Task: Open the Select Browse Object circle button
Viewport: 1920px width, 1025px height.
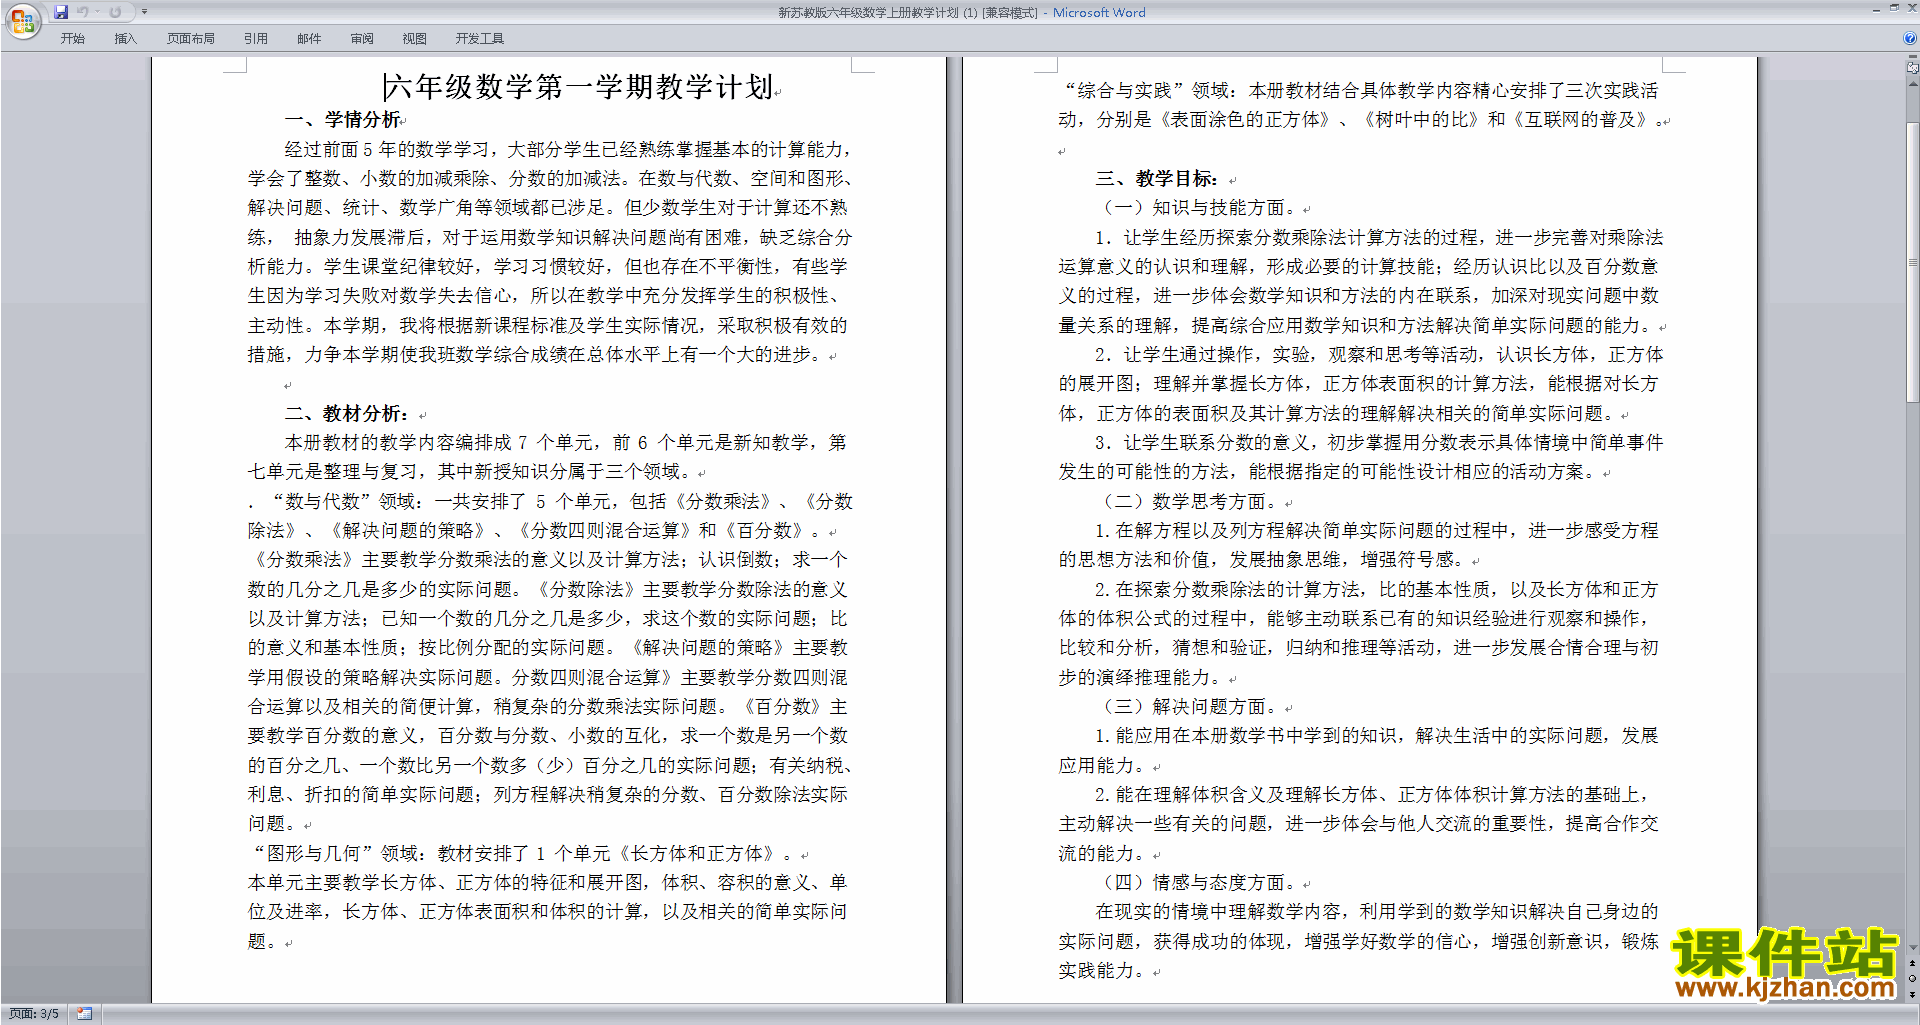Action: coord(1912,979)
